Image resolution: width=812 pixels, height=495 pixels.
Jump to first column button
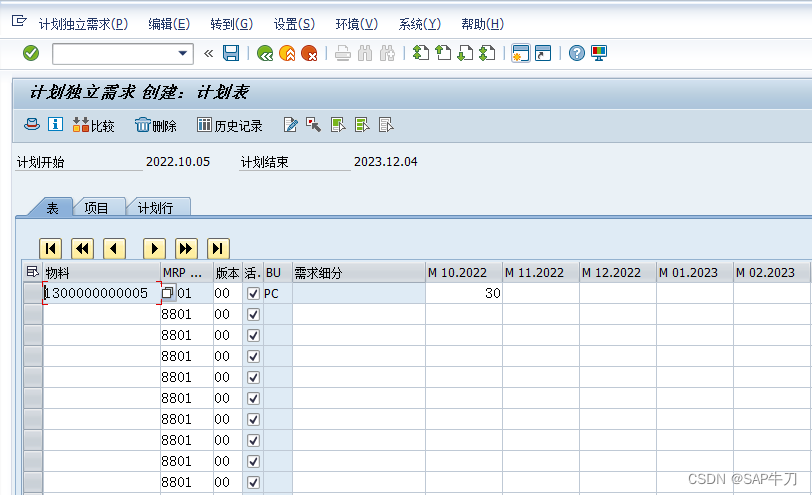[x=50, y=249]
